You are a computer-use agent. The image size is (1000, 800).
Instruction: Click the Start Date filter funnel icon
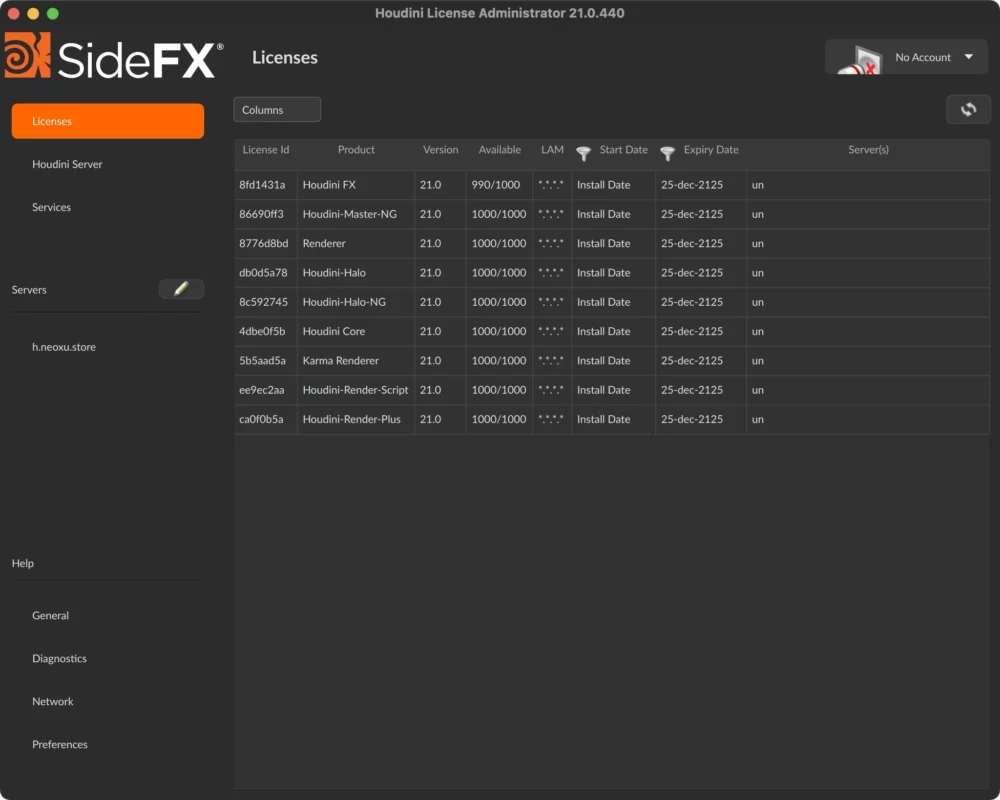click(584, 153)
